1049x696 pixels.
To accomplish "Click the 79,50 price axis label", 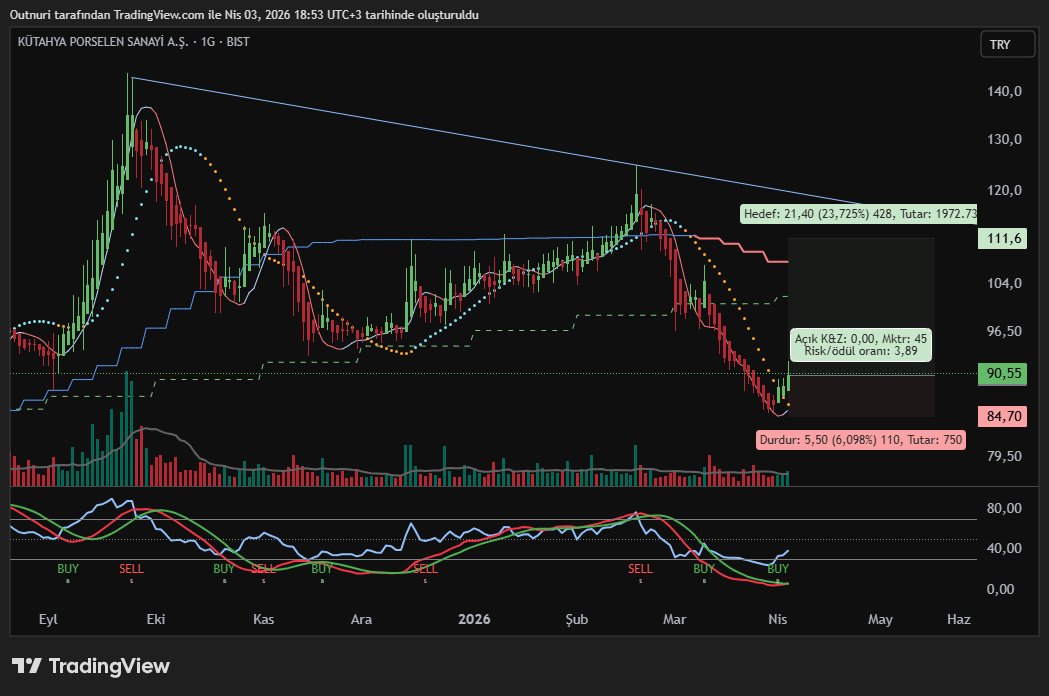I will (x=1004, y=456).
